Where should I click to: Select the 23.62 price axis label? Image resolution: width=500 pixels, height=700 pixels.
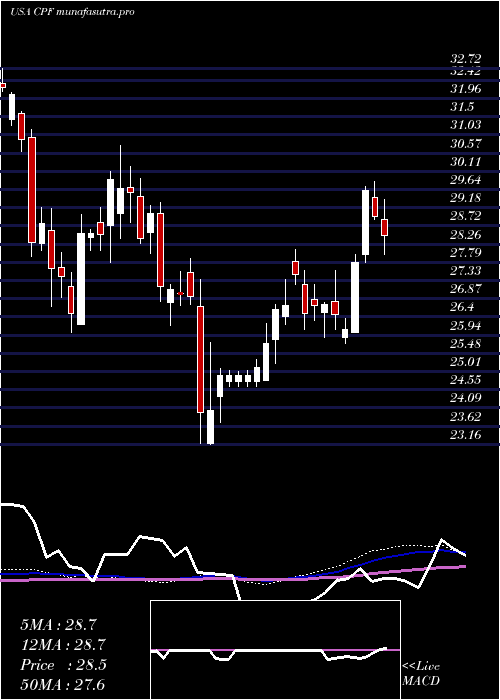[x=466, y=417]
